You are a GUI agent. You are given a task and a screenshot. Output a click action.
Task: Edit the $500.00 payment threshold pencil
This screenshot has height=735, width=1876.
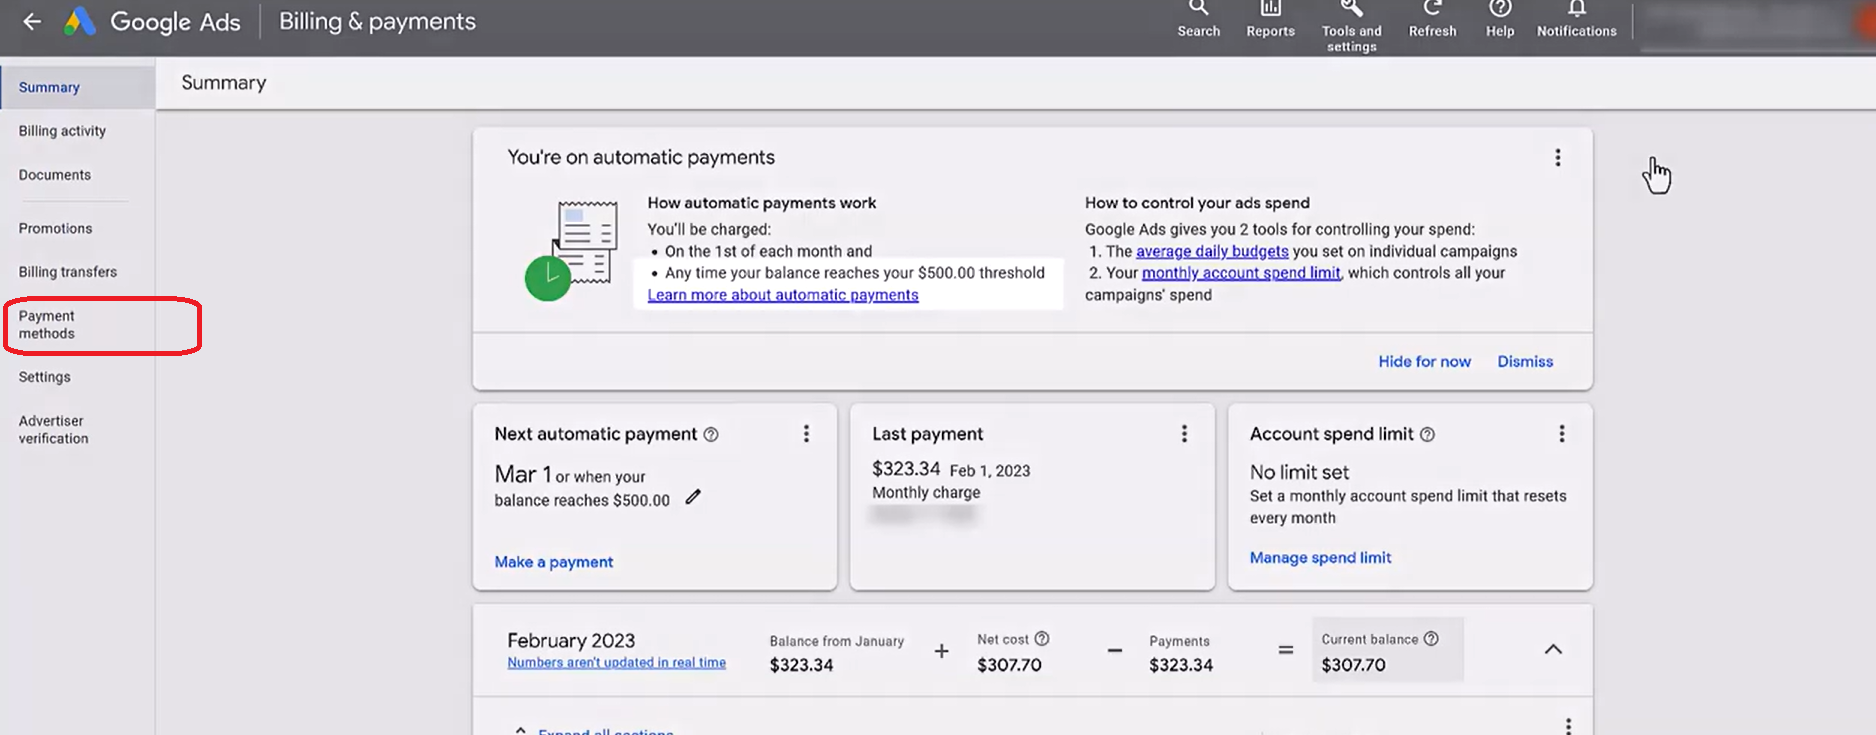click(x=693, y=497)
